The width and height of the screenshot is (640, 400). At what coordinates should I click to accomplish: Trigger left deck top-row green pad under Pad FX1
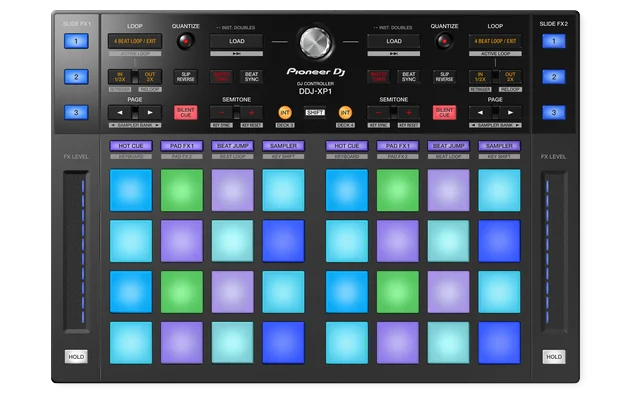[x=182, y=190]
